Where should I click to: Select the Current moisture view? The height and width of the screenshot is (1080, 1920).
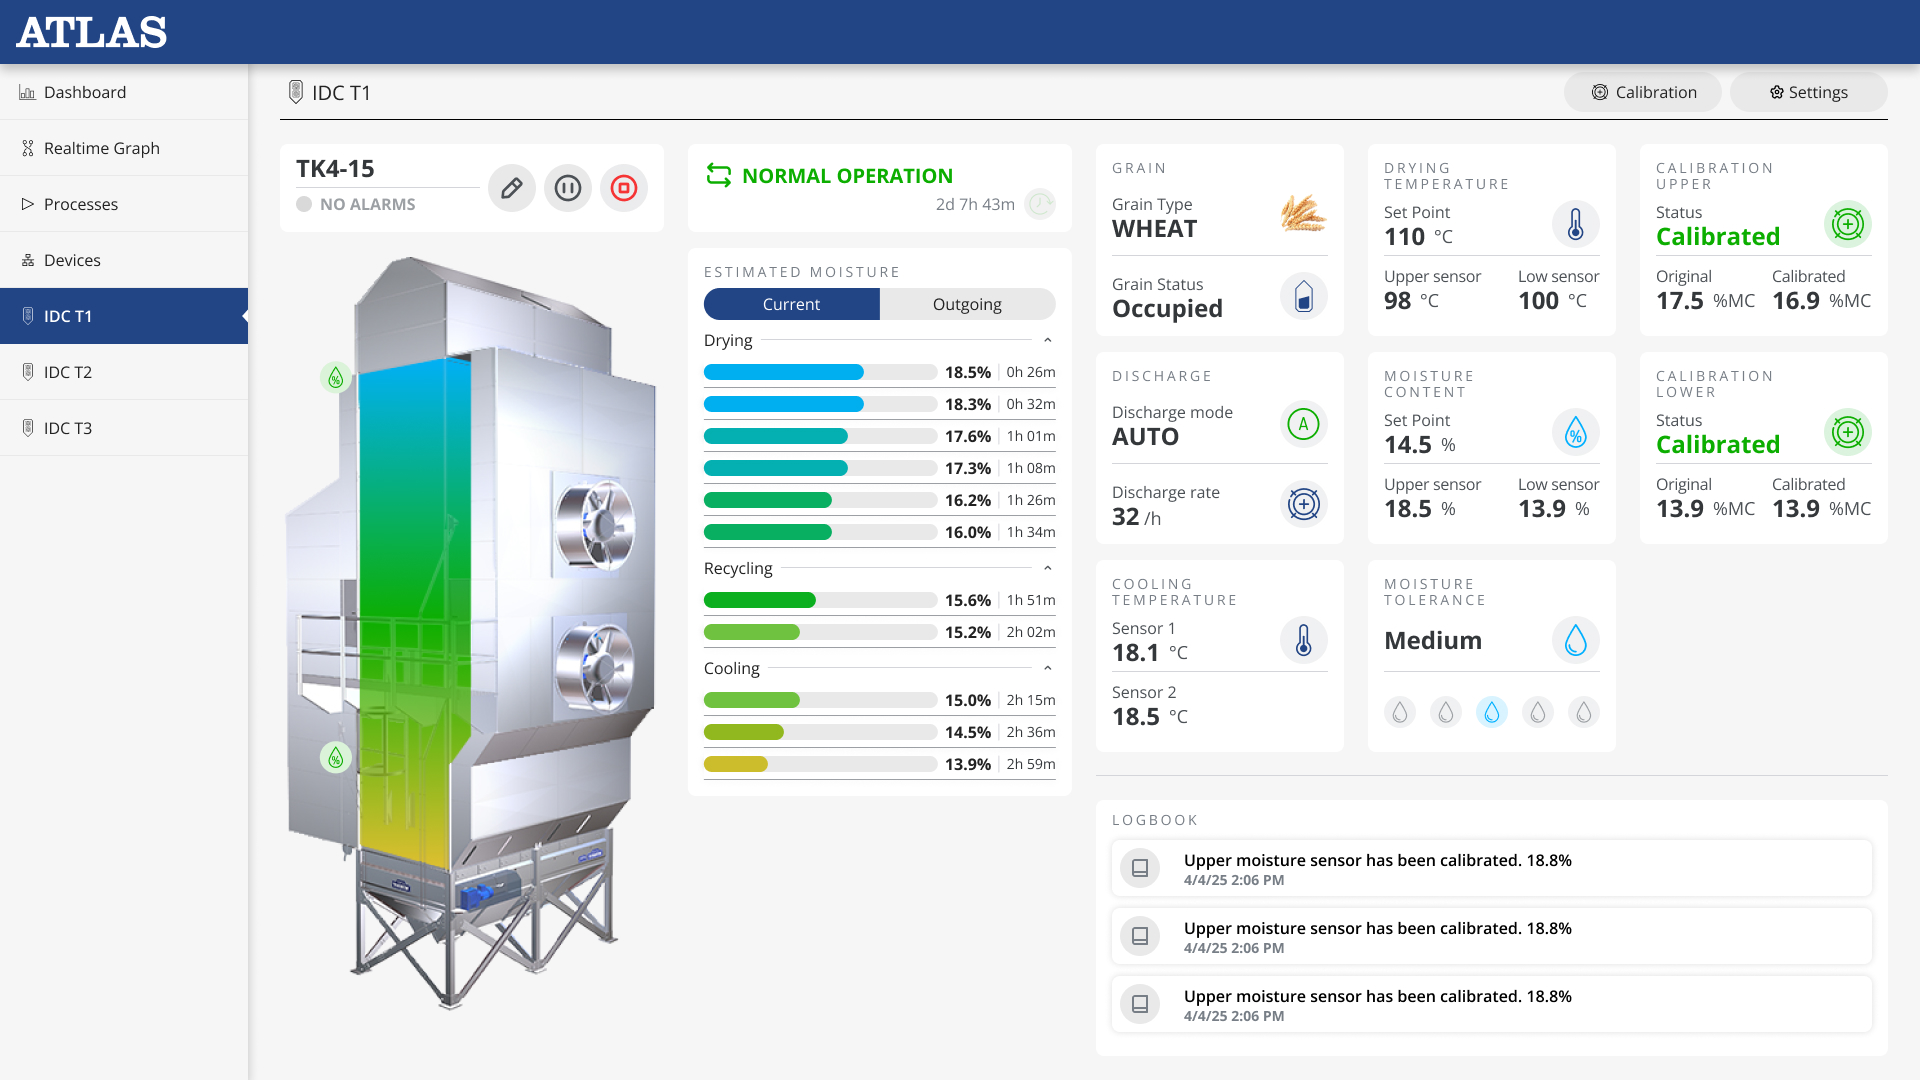791,304
